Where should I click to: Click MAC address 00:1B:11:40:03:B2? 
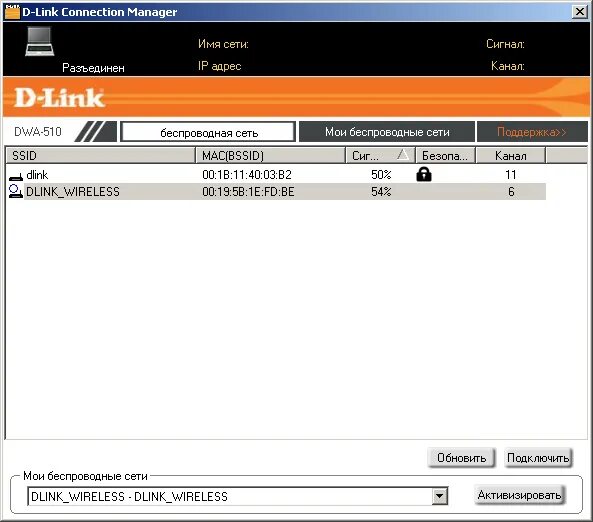247,175
